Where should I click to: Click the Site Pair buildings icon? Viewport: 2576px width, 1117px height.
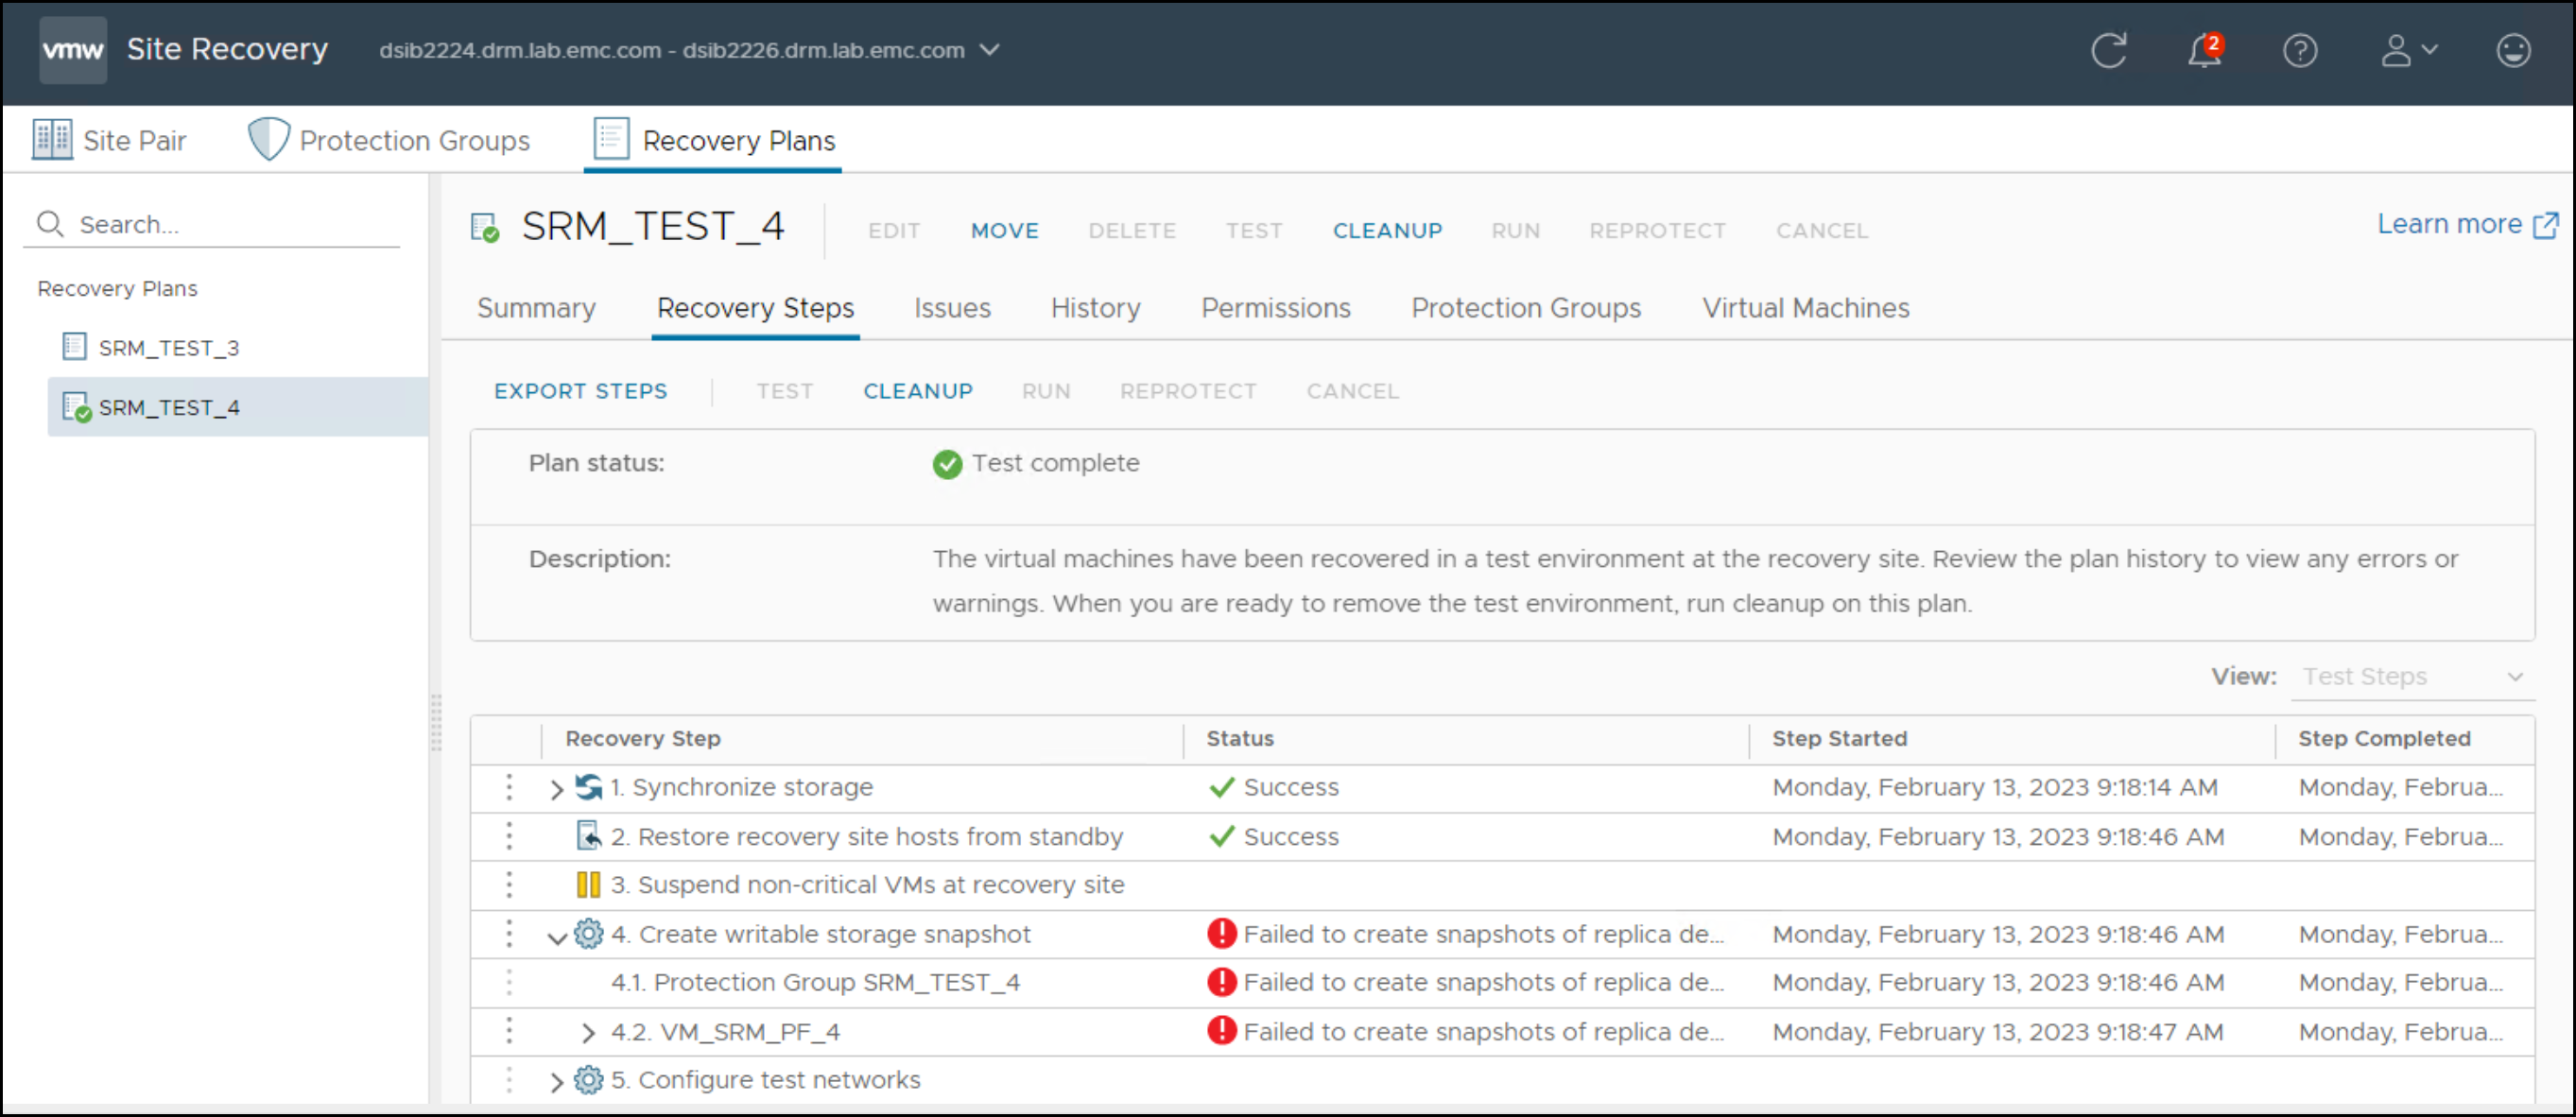coord(52,140)
